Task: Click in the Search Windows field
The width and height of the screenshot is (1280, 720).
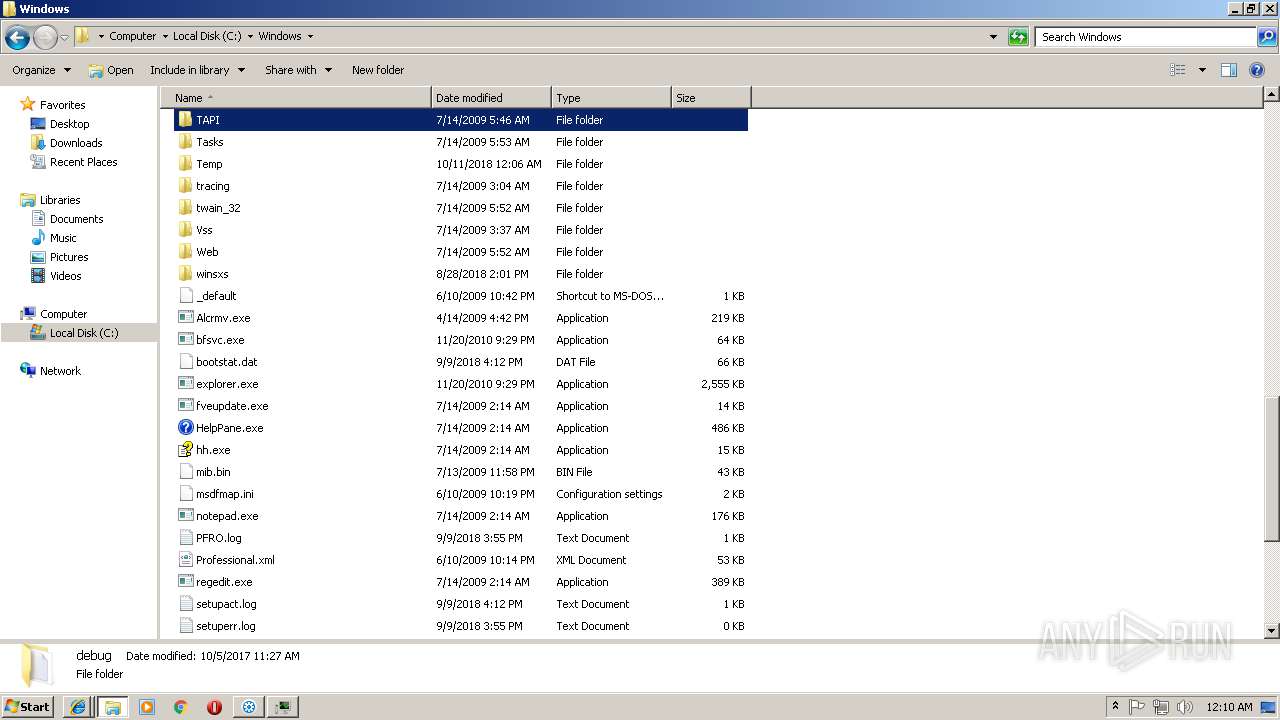Action: [x=1146, y=37]
